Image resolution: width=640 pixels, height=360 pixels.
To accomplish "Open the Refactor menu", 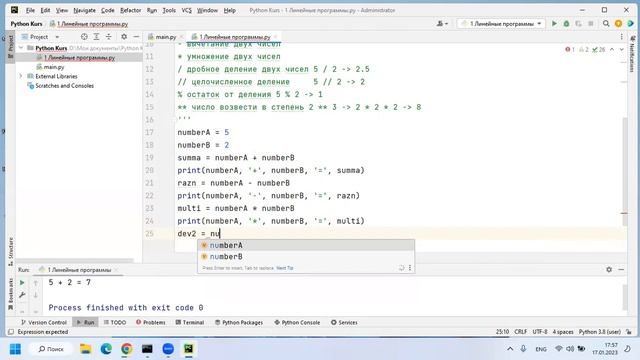I will coord(130,10).
